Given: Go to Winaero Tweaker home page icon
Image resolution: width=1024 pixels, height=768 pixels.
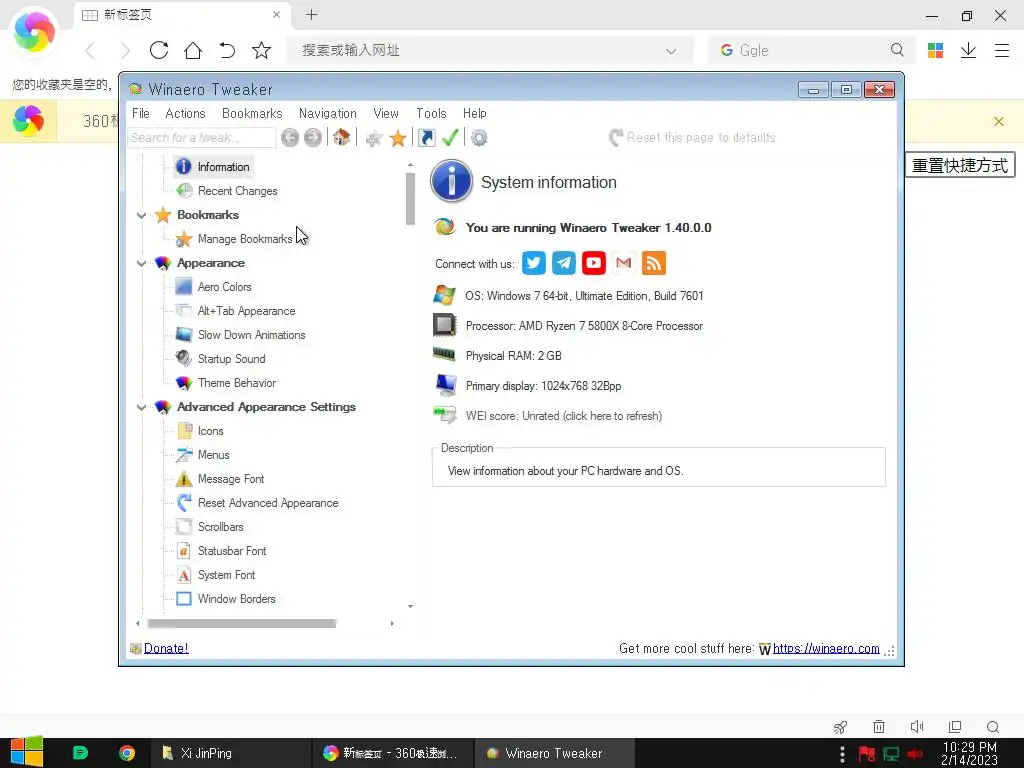Looking at the screenshot, I should point(341,137).
